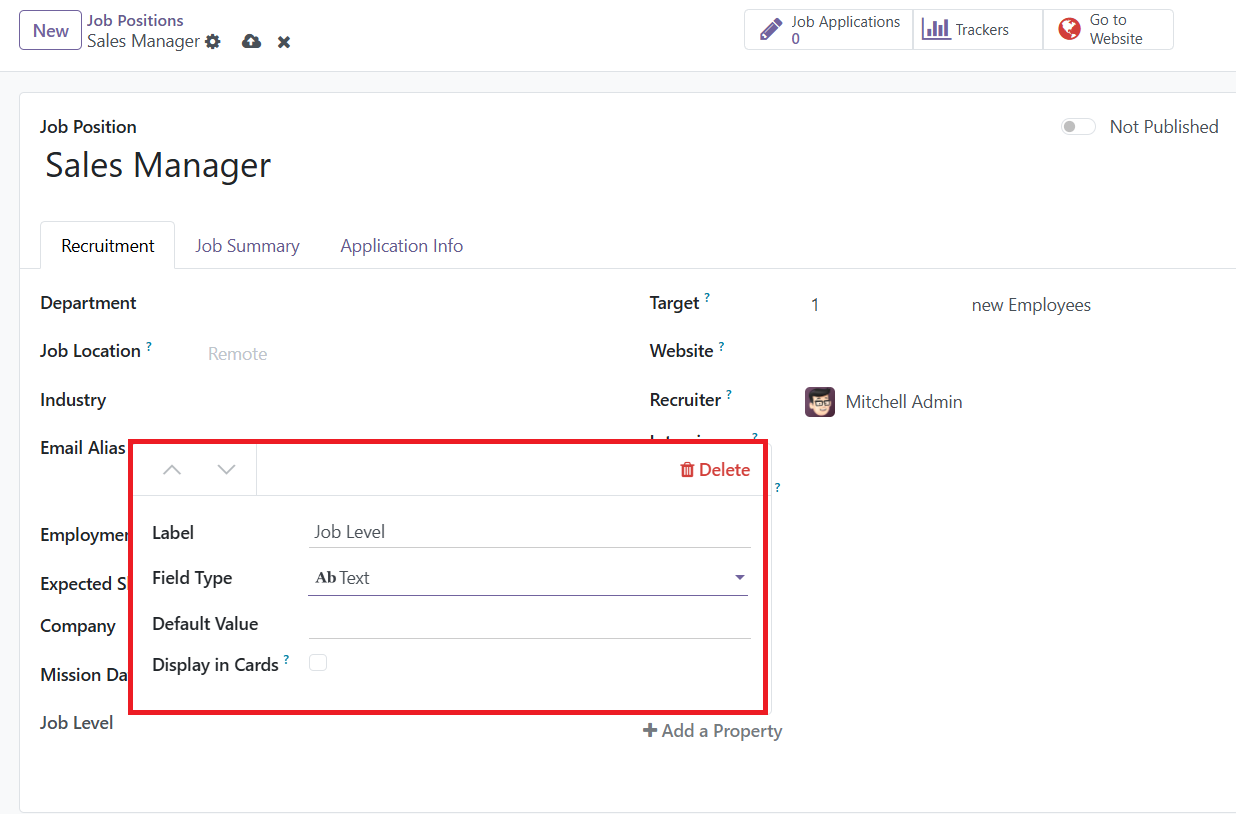This screenshot has width=1236, height=814.
Task: Click the Go to Website button
Action: click(x=1108, y=29)
